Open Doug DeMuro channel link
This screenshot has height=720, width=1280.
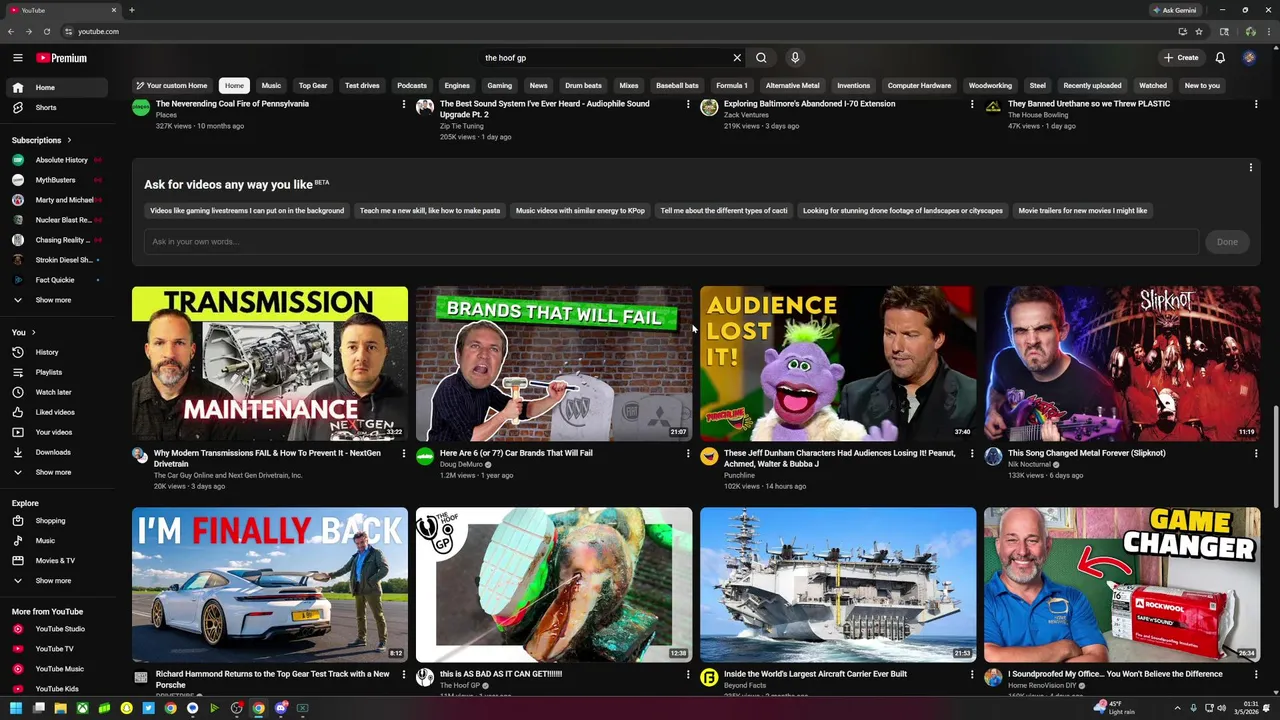click(461, 465)
